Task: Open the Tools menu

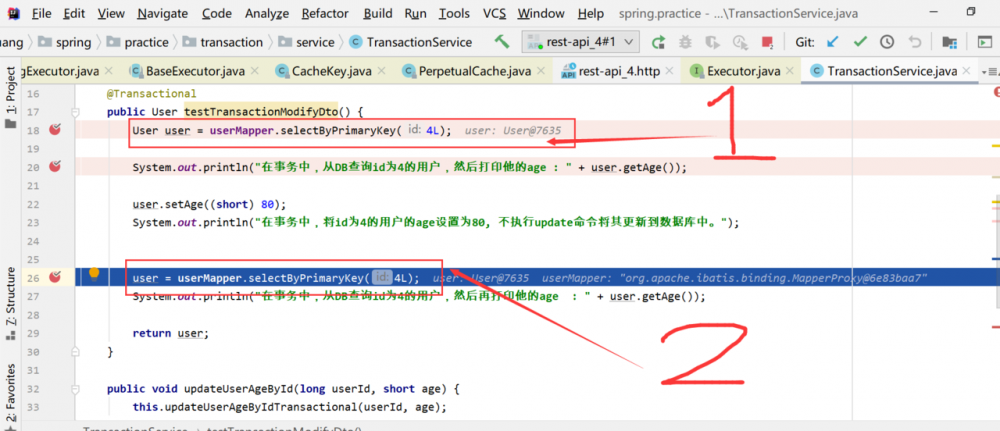Action: 454,13
